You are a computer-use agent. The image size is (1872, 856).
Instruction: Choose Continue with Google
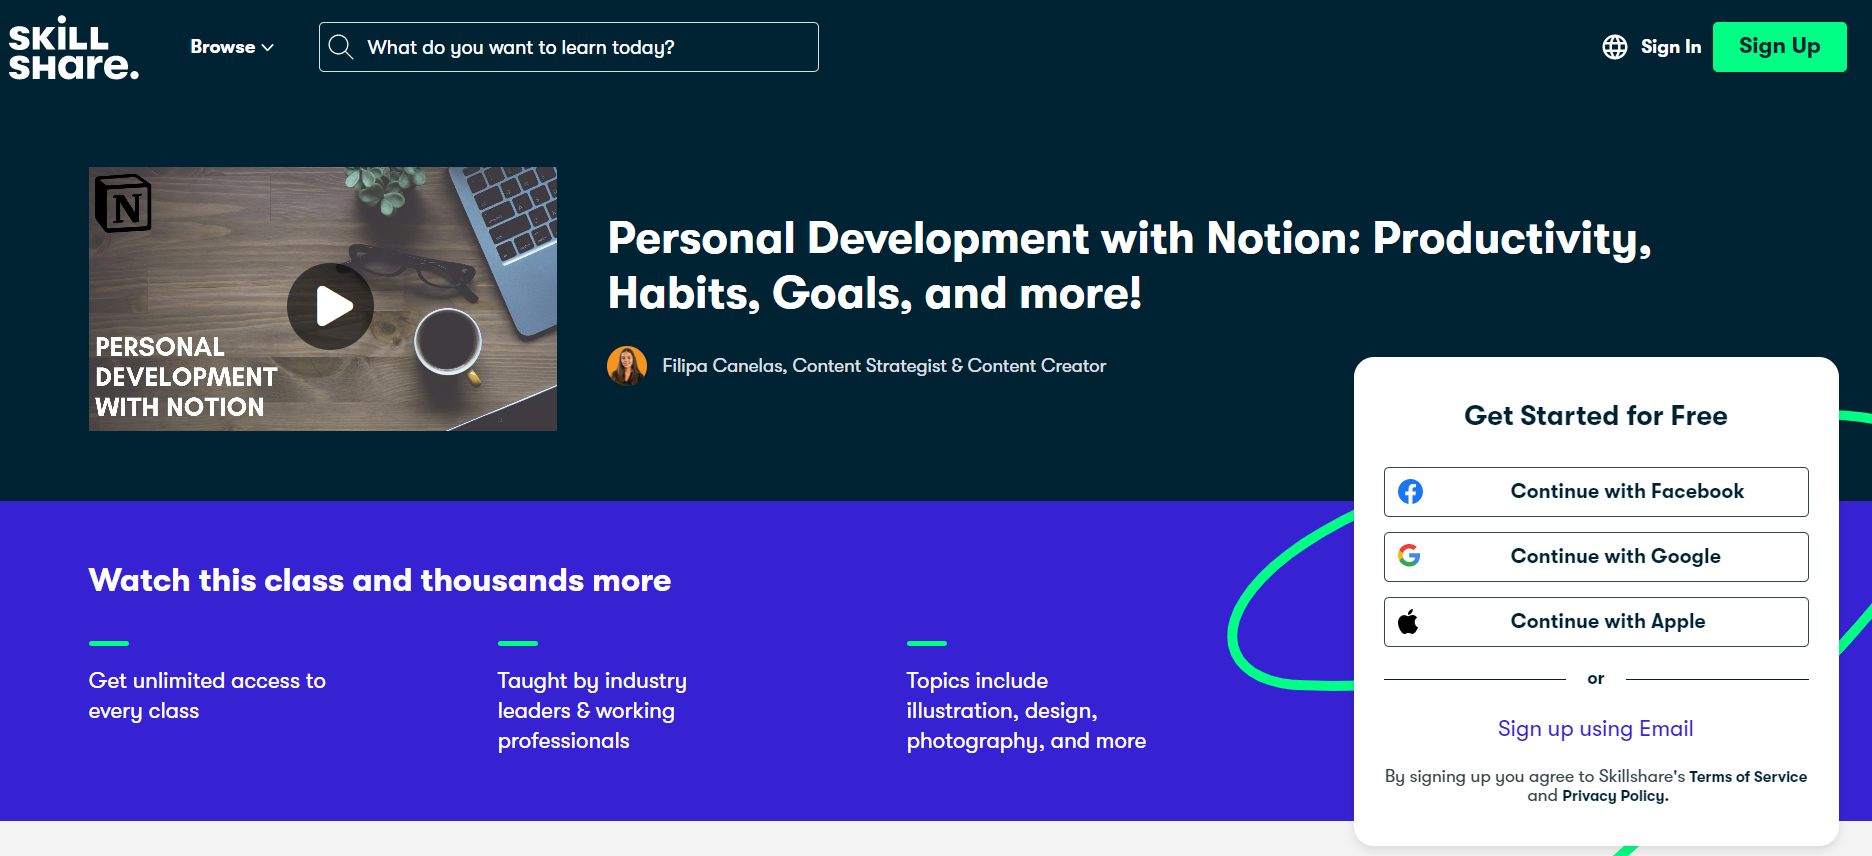1595,556
